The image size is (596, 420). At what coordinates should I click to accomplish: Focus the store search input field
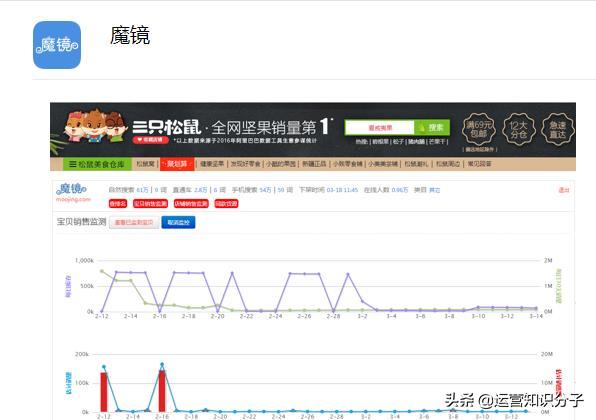[x=379, y=128]
